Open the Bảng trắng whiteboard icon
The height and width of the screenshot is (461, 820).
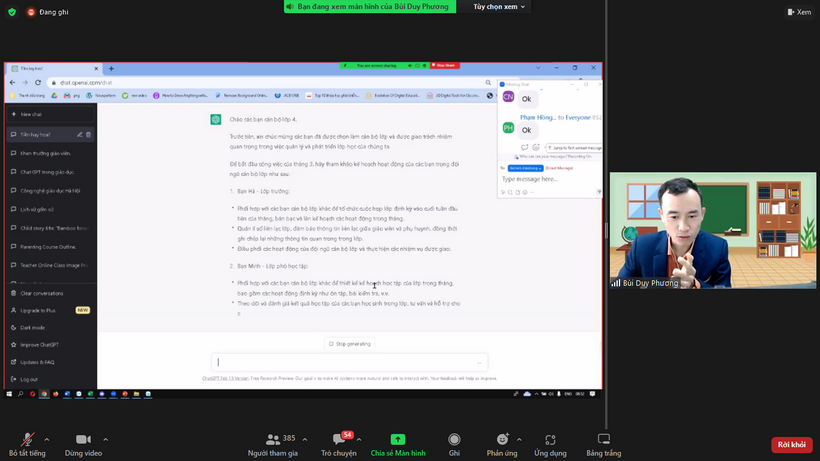(x=603, y=440)
